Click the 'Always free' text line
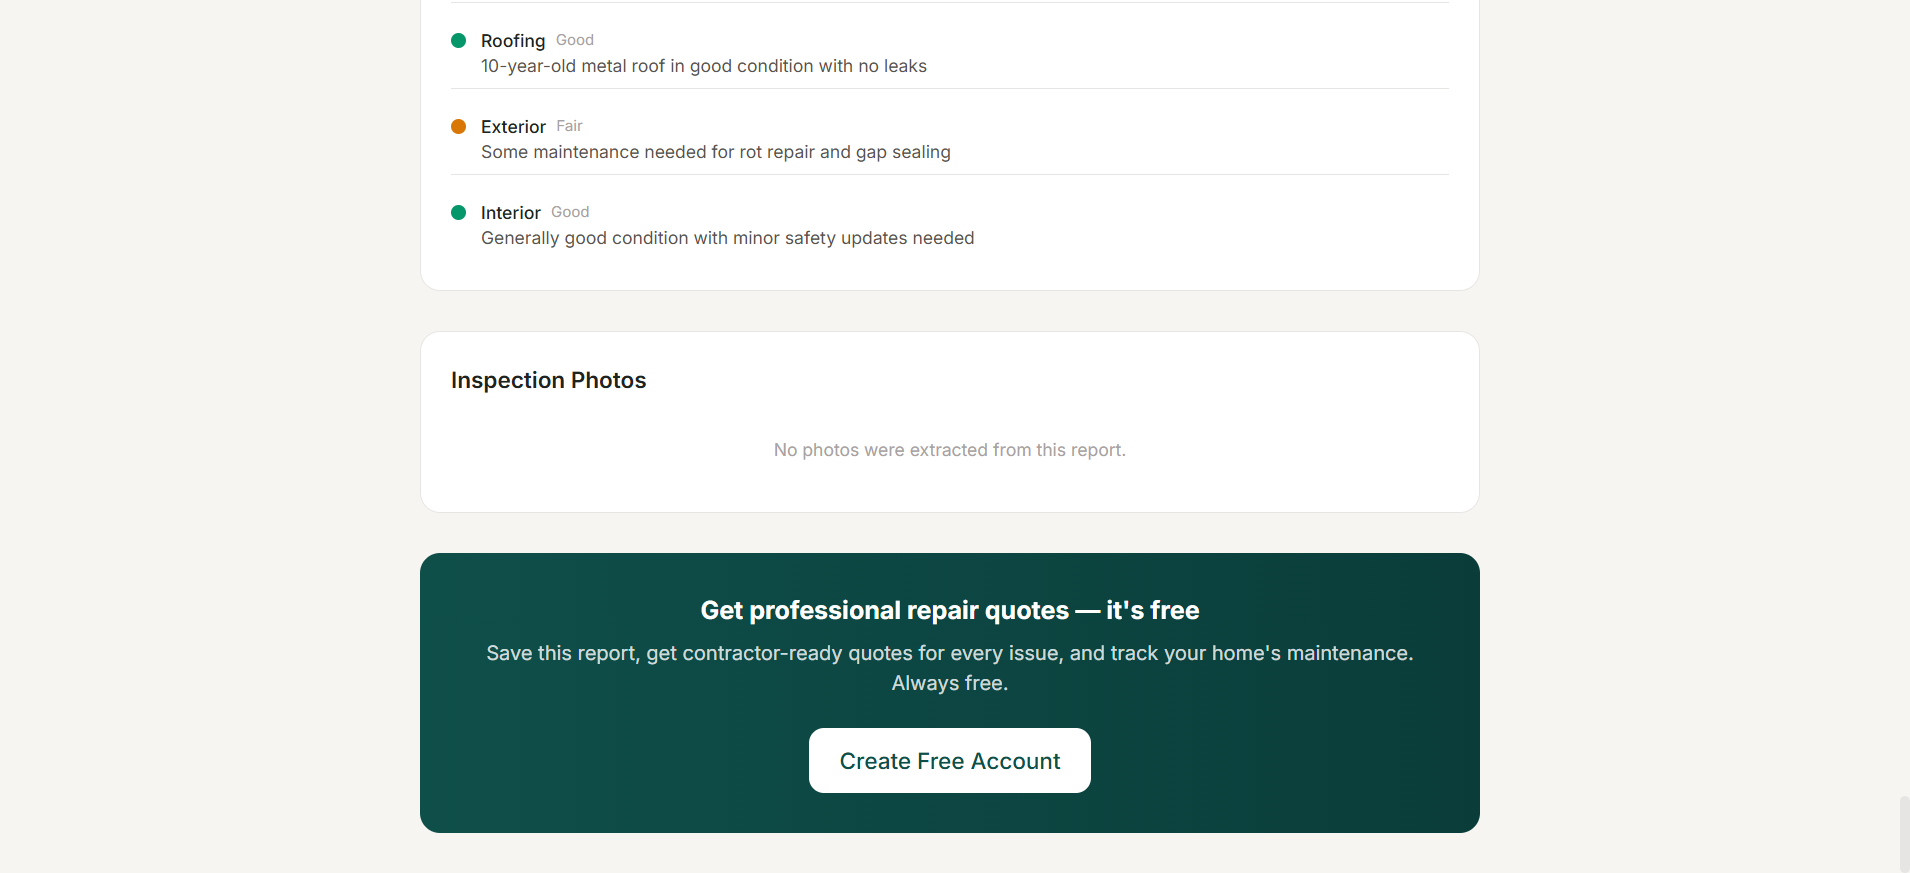 pyautogui.click(x=949, y=683)
